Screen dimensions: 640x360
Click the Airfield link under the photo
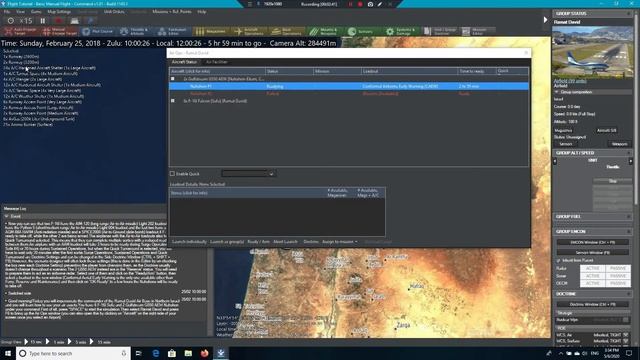click(570, 81)
